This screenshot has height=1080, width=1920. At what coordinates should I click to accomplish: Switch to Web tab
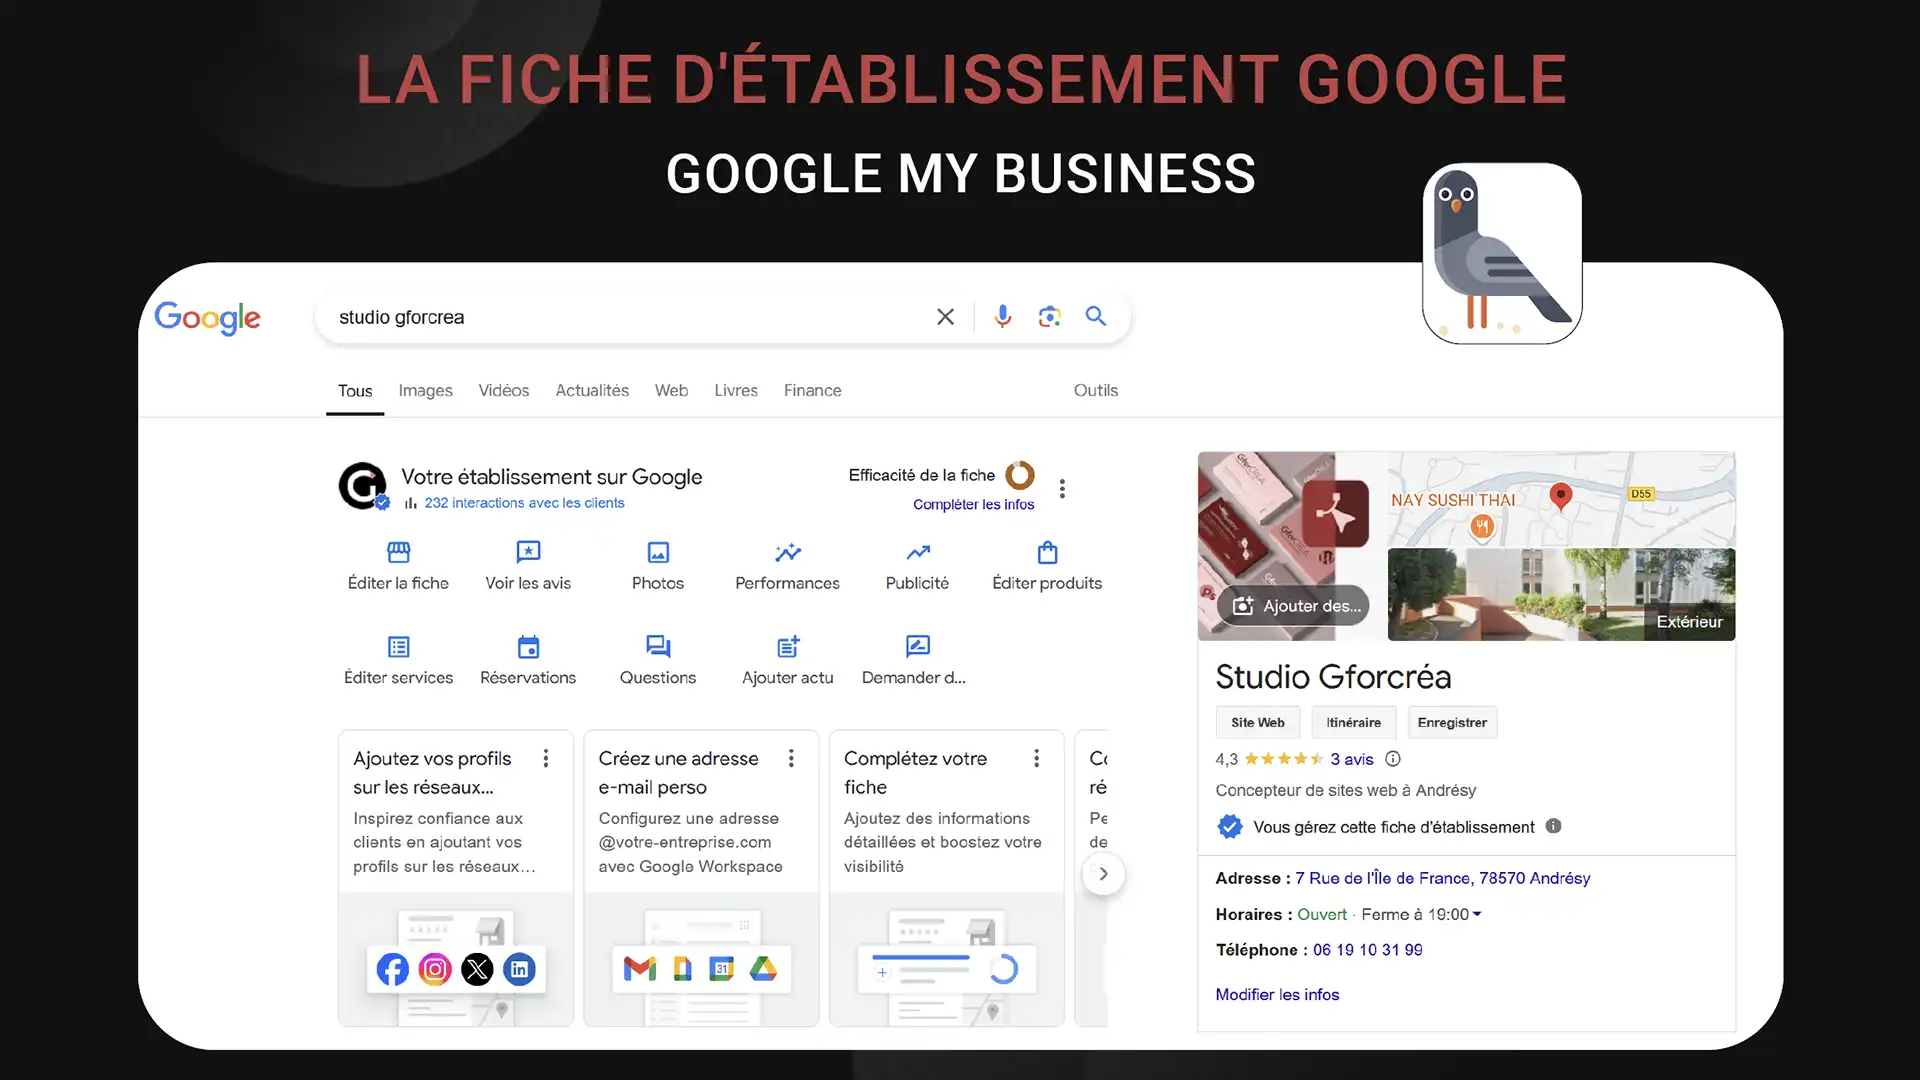(671, 391)
